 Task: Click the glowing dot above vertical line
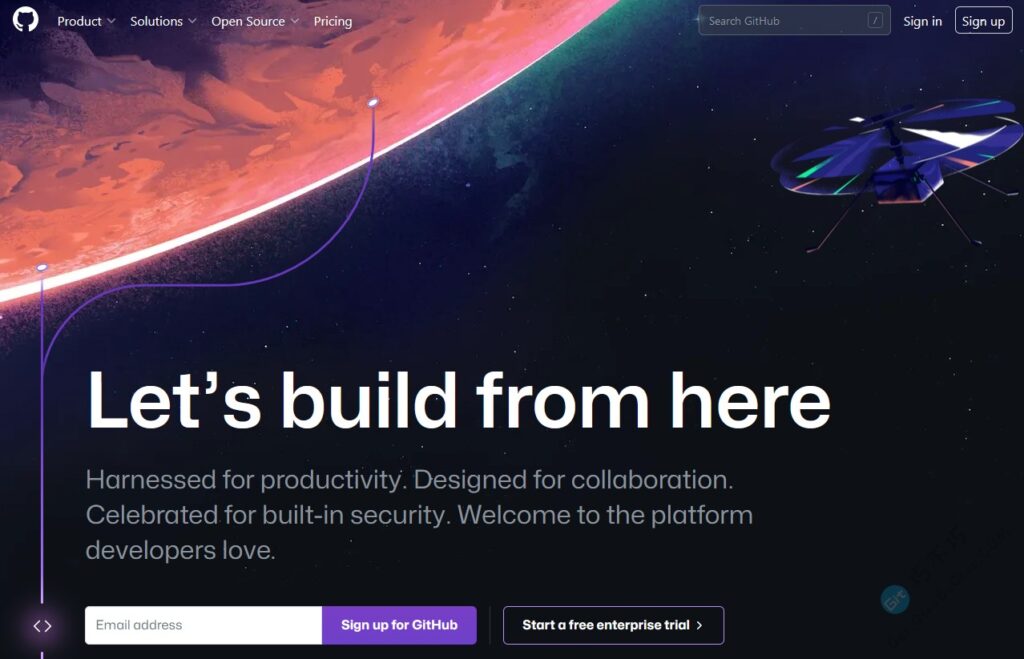coord(42,267)
